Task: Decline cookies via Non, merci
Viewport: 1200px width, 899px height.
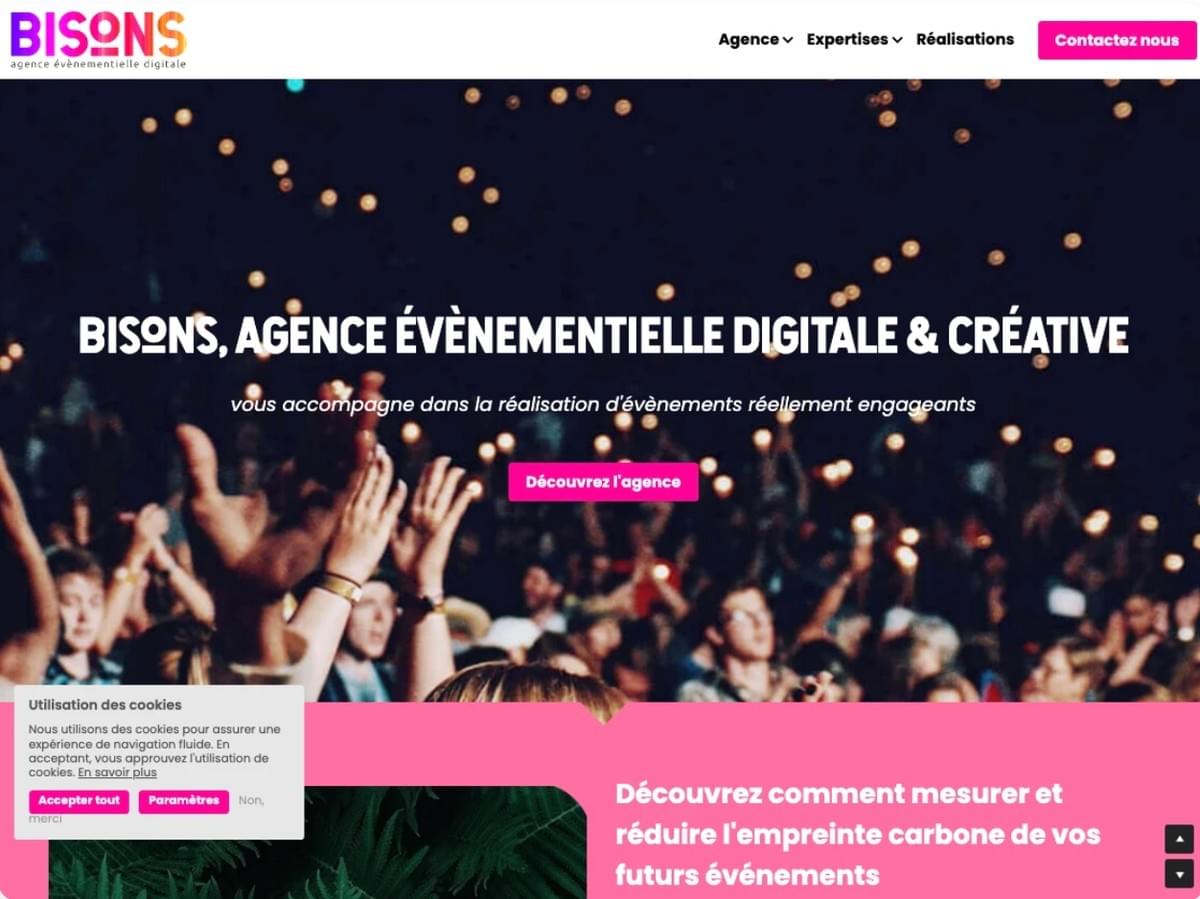Action: point(146,809)
